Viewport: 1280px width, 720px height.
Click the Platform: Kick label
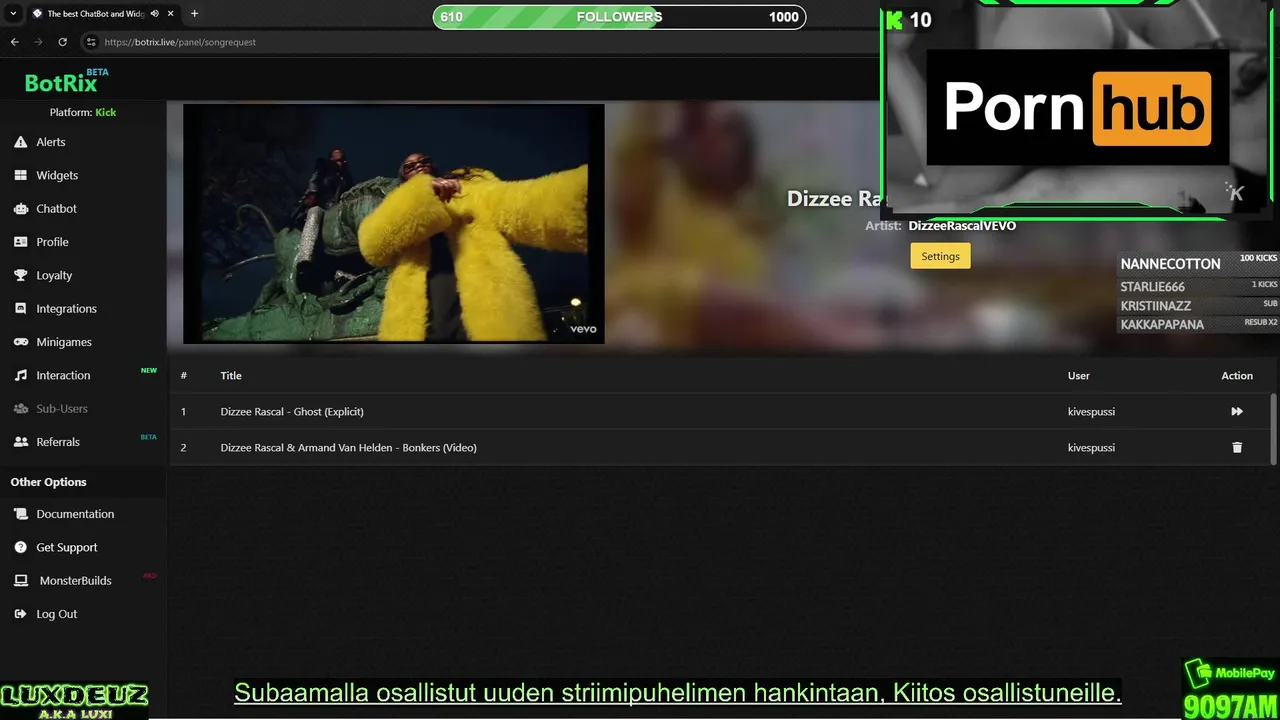click(x=83, y=112)
